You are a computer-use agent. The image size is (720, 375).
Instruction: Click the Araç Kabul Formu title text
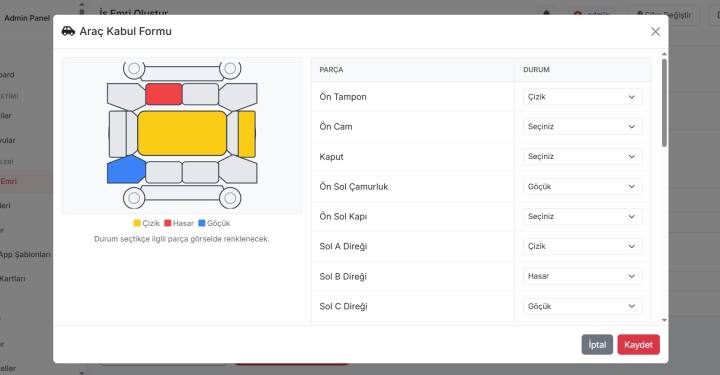coord(125,31)
